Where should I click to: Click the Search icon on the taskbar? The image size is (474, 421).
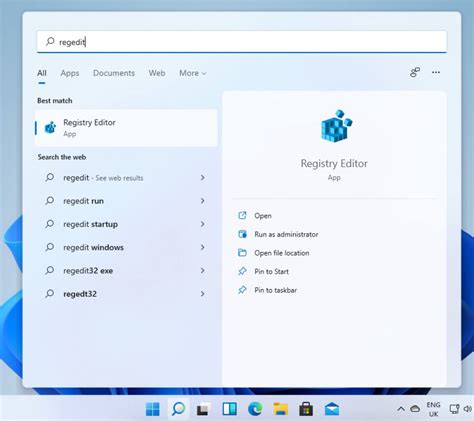coord(178,409)
